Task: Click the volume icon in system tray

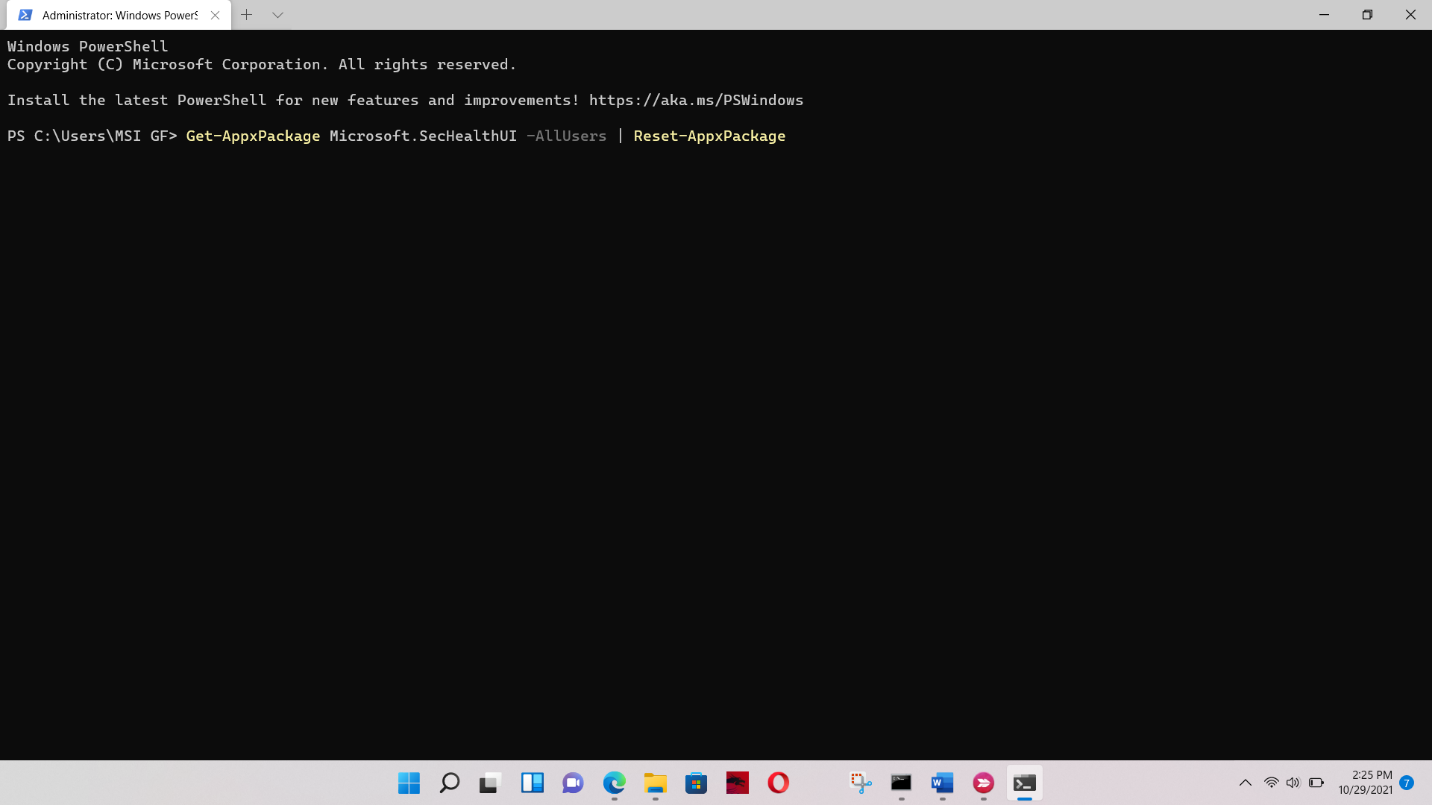Action: point(1292,783)
